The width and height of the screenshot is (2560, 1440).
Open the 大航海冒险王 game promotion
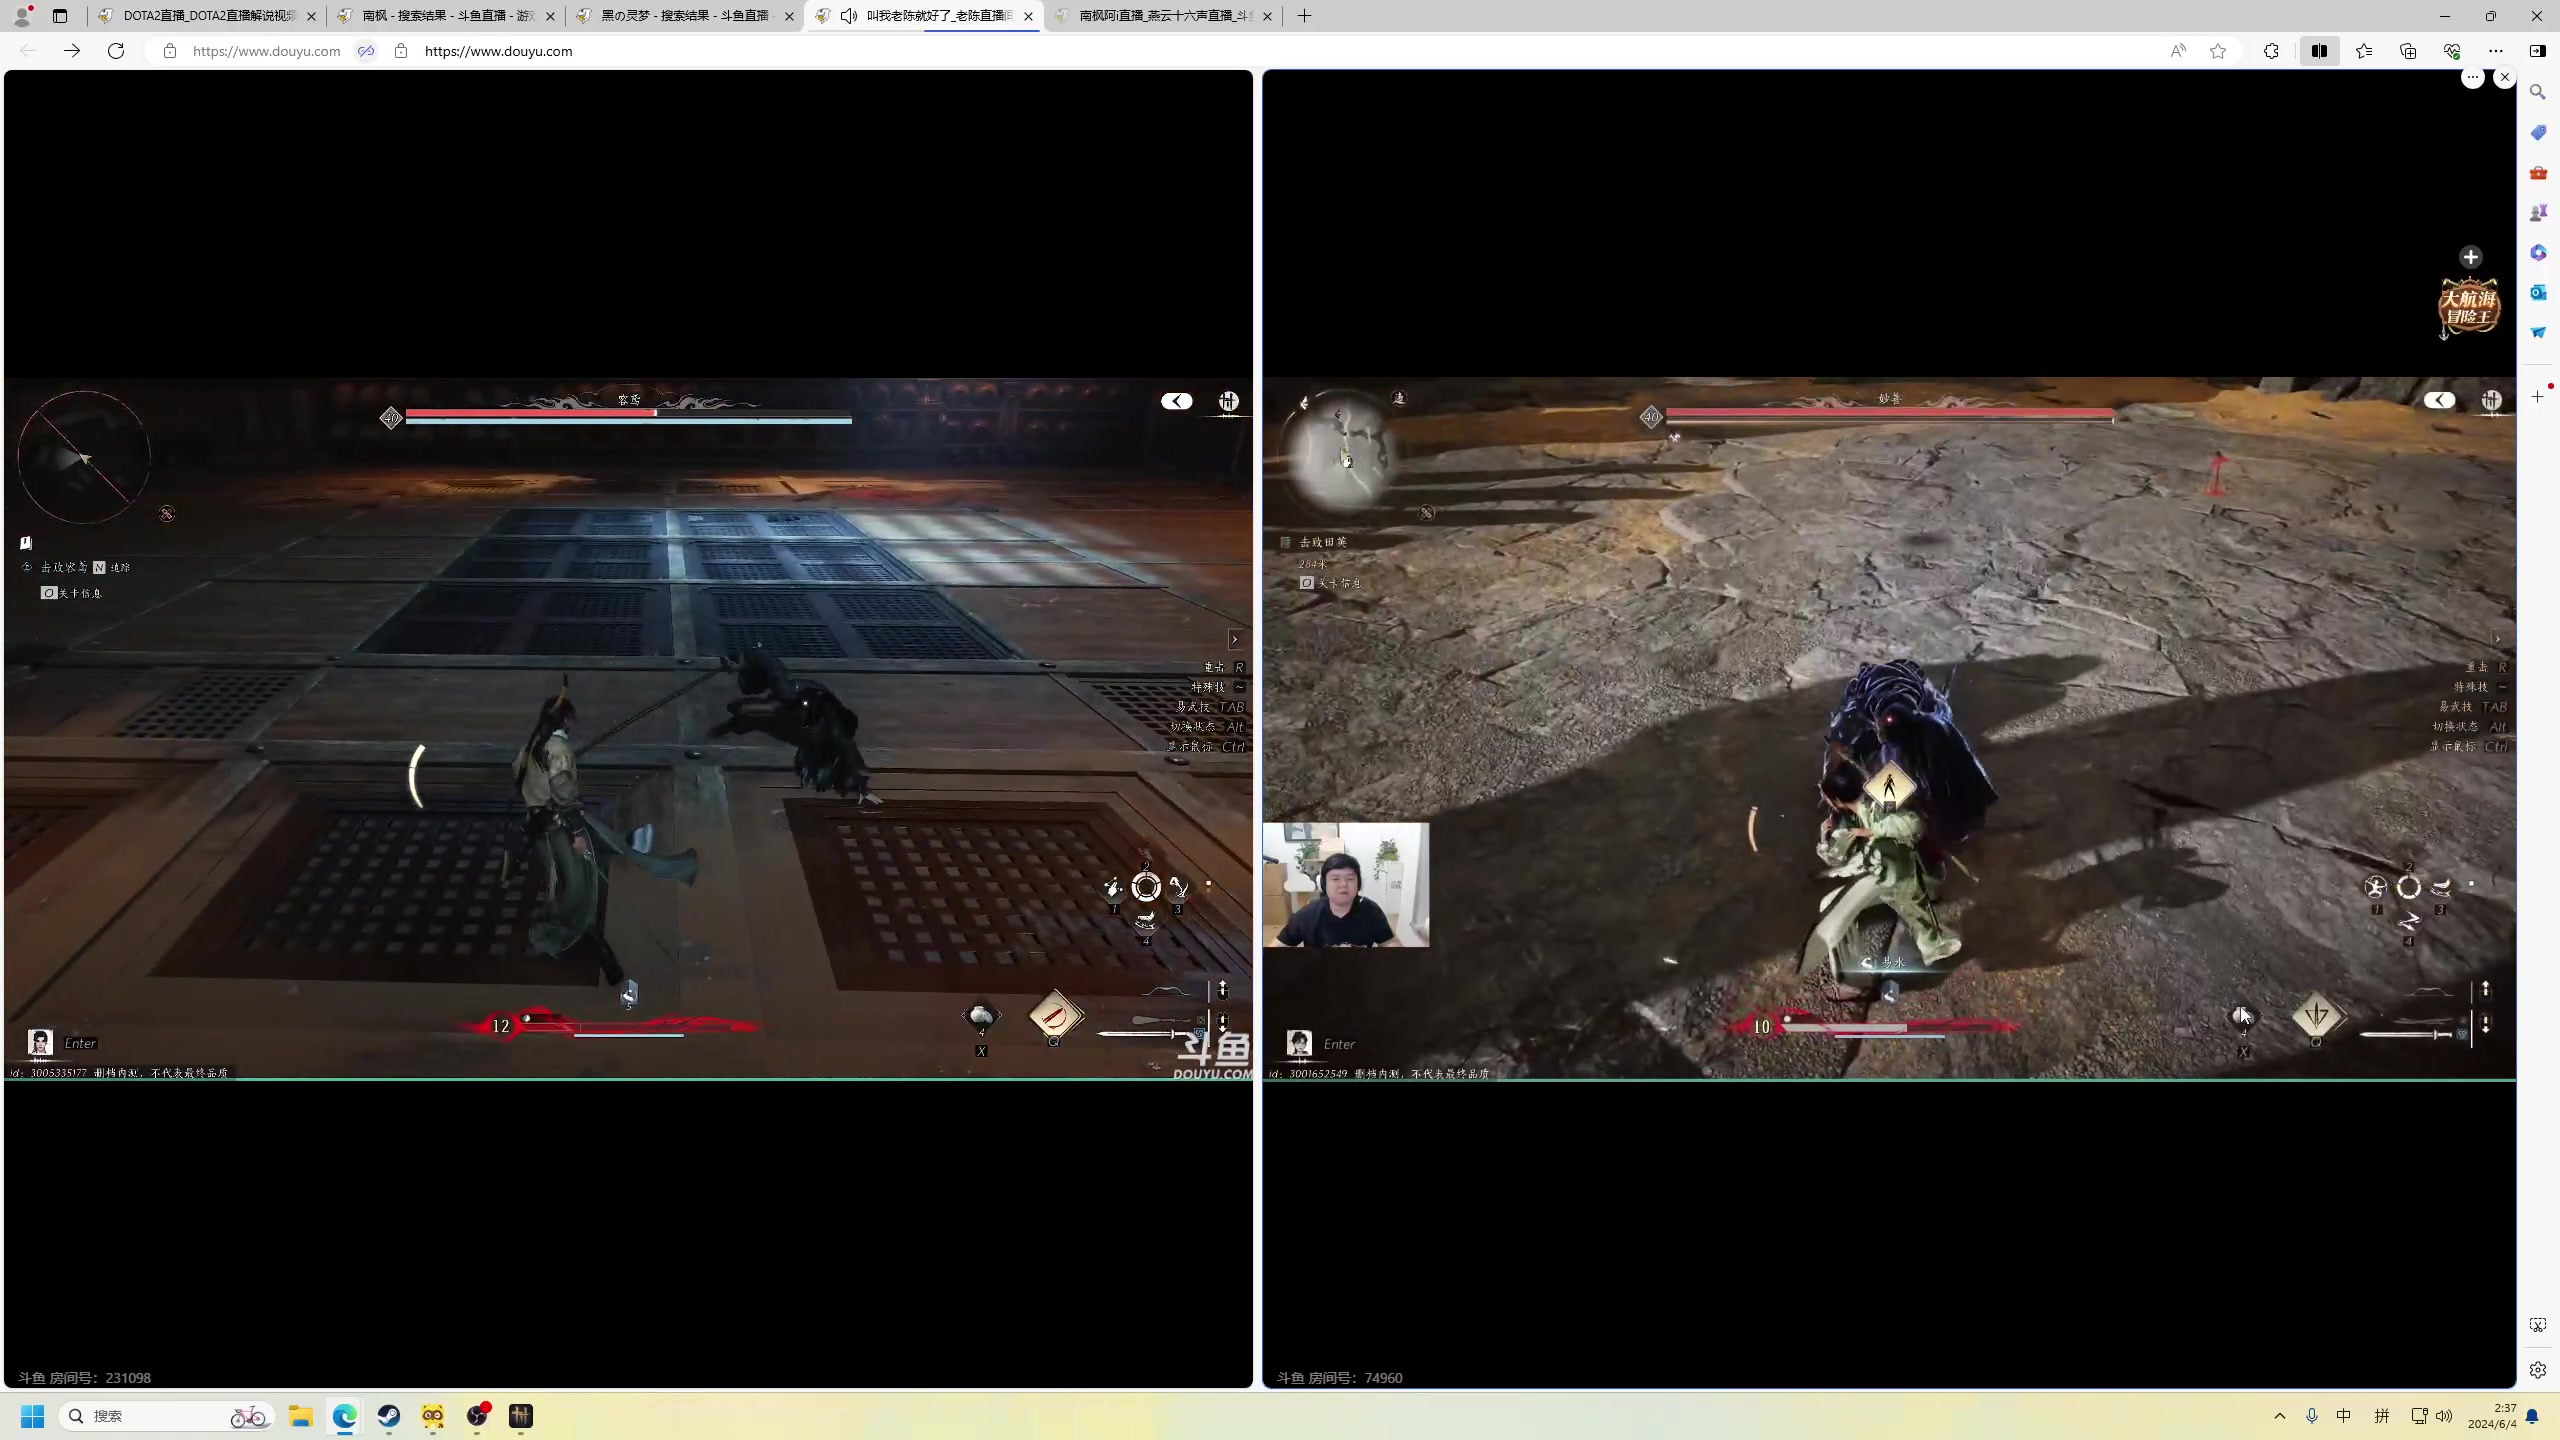tap(2469, 307)
